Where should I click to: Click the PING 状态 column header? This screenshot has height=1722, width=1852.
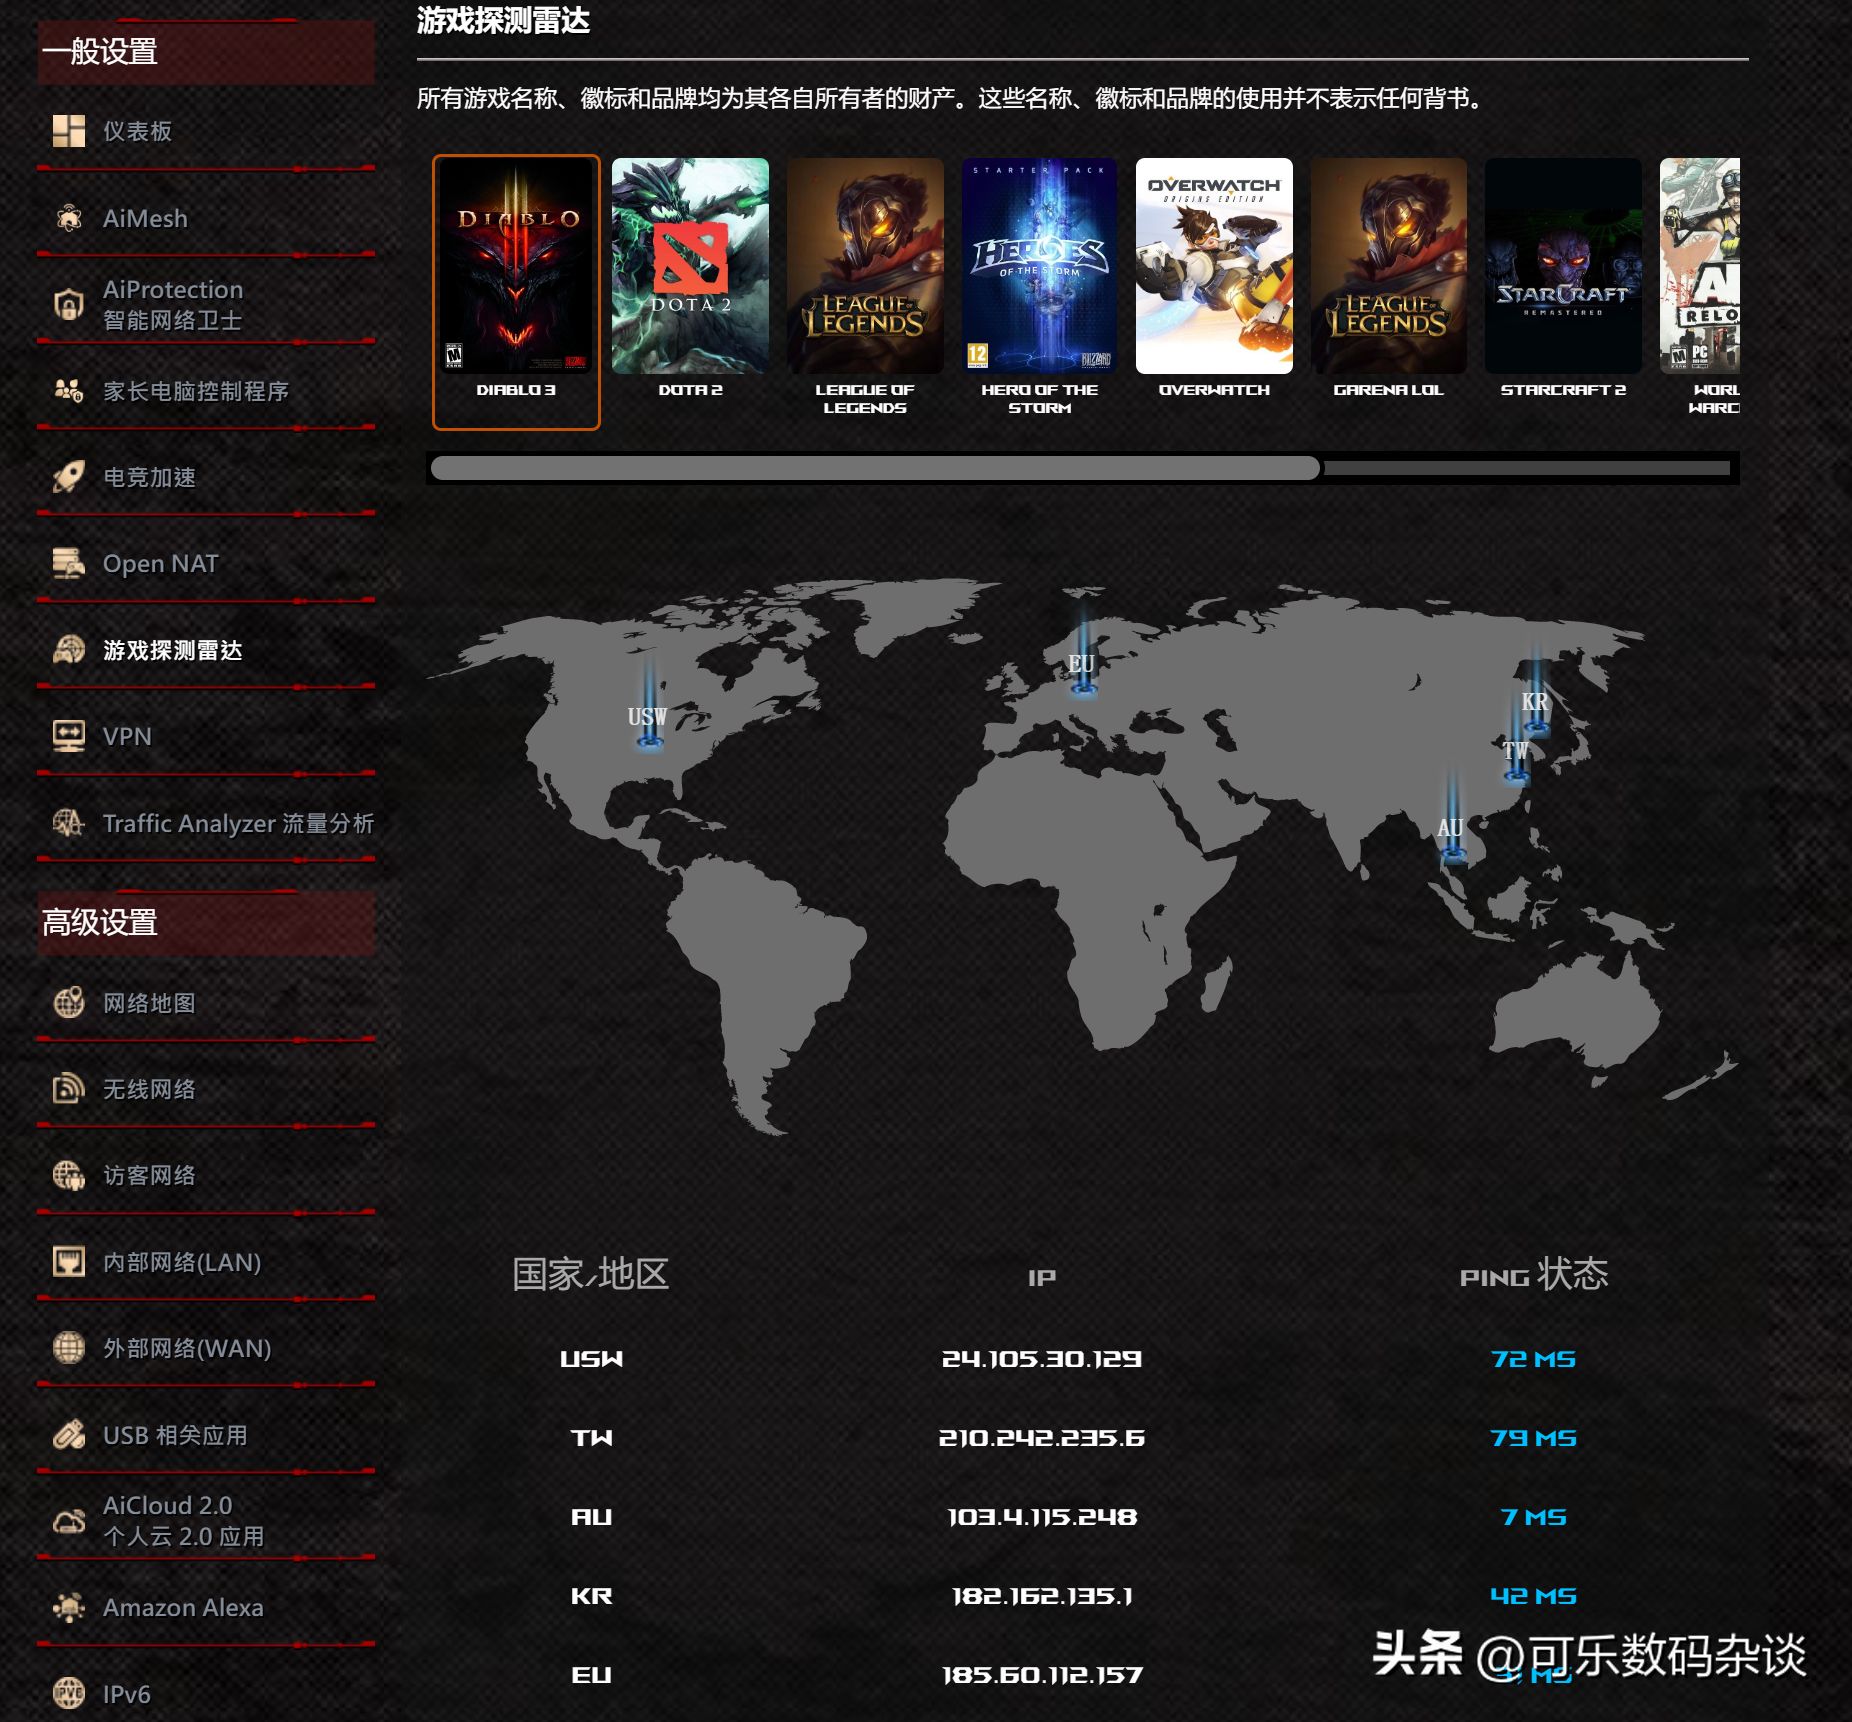(1534, 1274)
